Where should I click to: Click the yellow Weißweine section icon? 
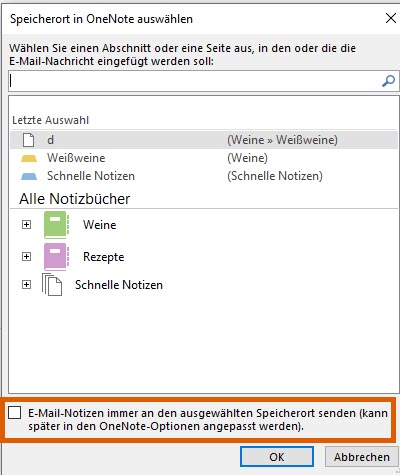pyautogui.click(x=29, y=158)
